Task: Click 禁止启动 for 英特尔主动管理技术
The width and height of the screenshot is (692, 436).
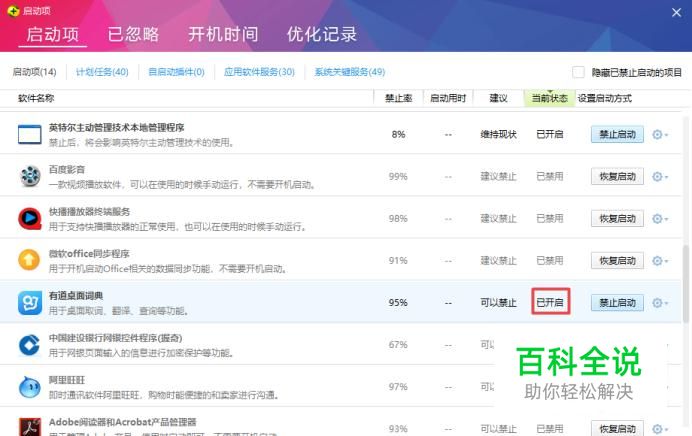Action: click(617, 135)
